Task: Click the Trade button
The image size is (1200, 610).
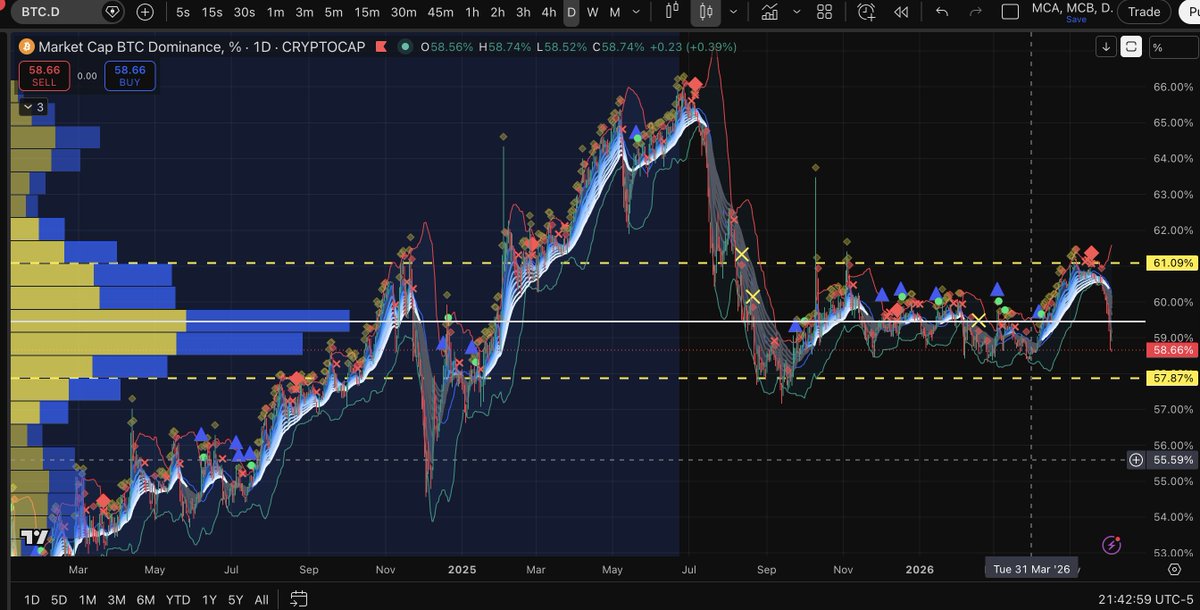Action: (1144, 12)
